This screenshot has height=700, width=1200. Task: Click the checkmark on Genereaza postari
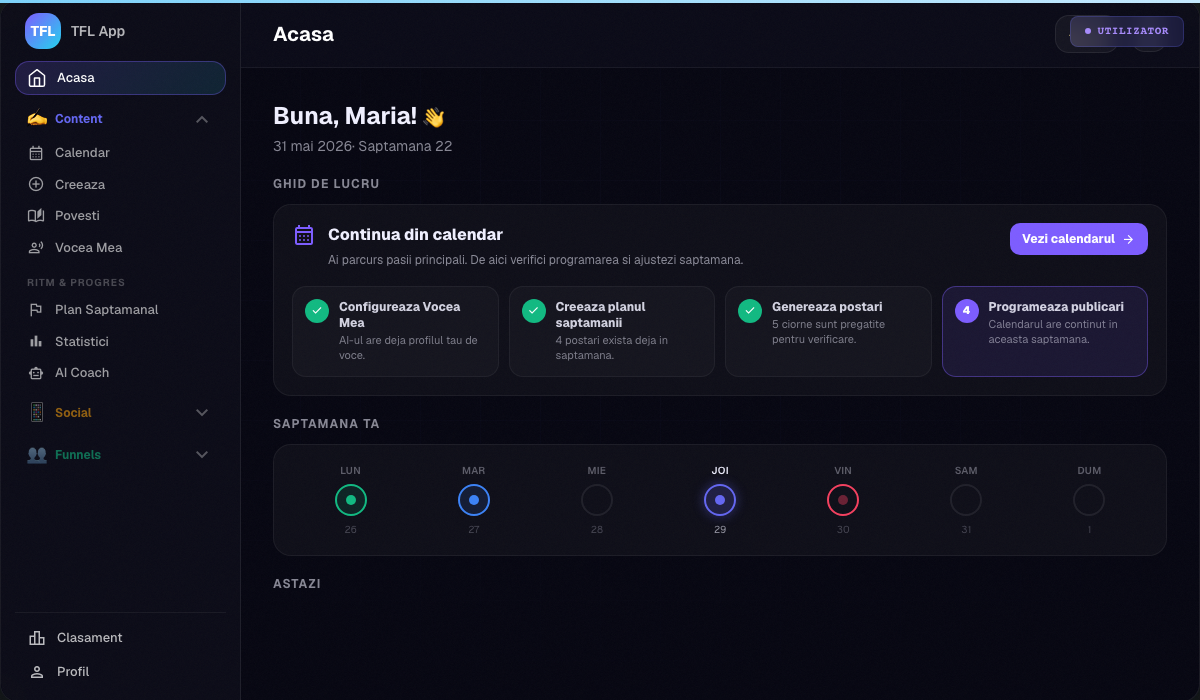point(750,311)
